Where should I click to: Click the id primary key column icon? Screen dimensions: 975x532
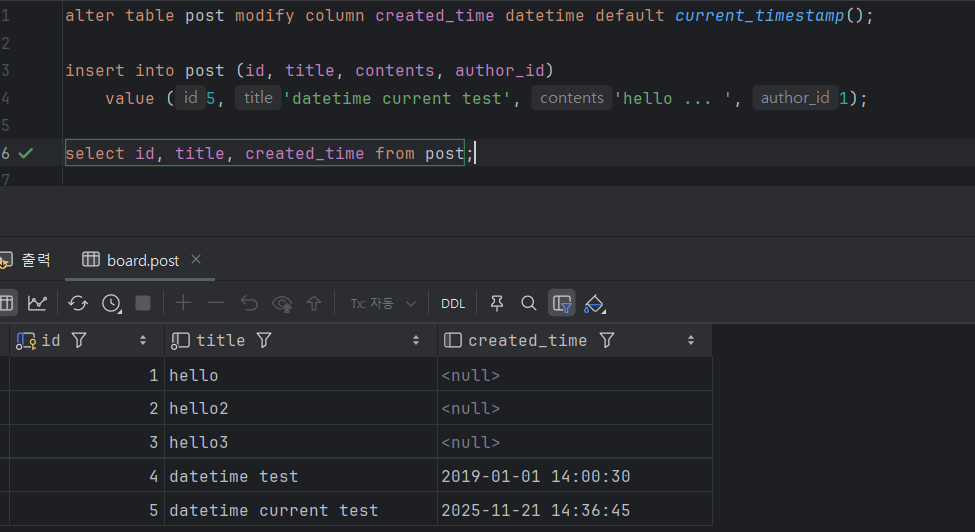pos(25,341)
